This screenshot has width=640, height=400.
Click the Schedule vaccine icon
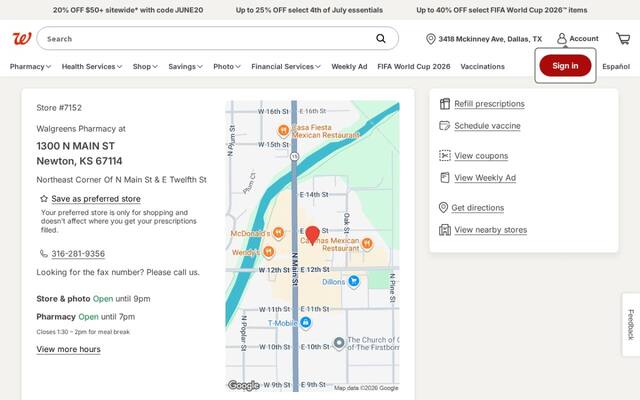coord(444,125)
